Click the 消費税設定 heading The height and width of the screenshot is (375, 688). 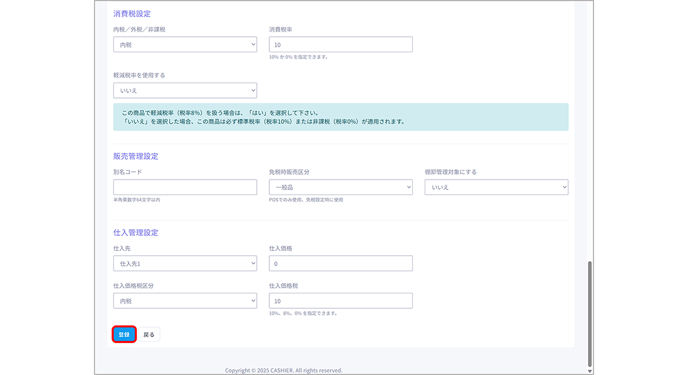coord(132,14)
